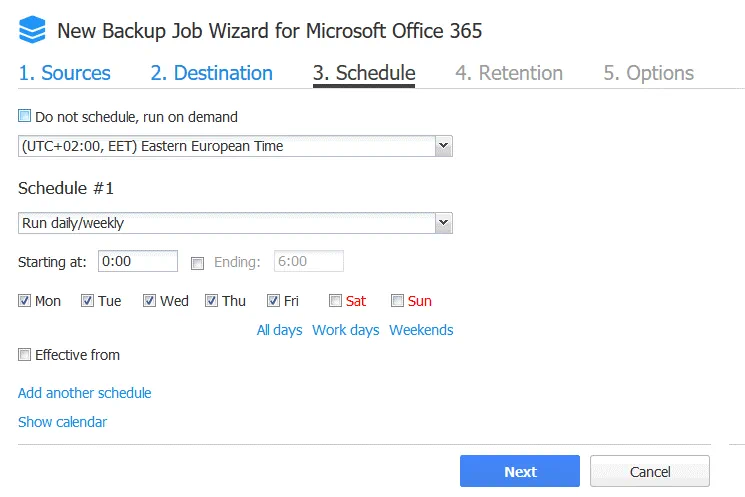Click Add another schedule link
This screenshot has height=497, width=745.
(85, 393)
